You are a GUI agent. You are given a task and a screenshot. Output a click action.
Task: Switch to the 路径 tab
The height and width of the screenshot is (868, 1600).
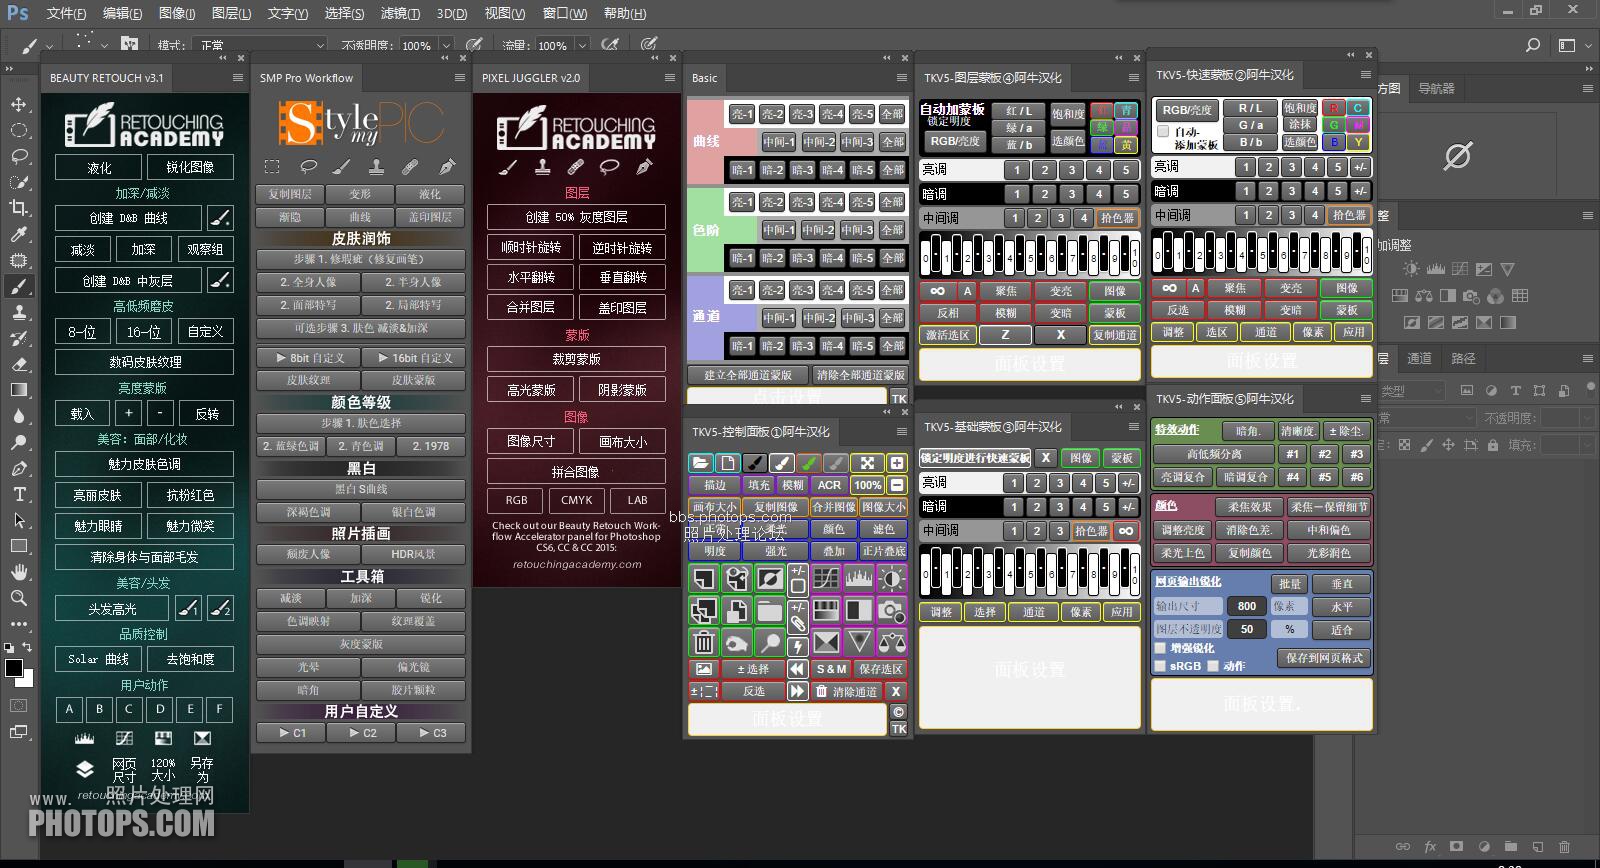coord(1463,358)
